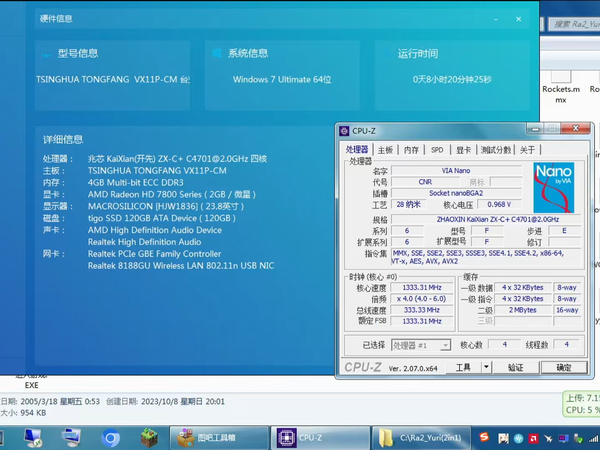600x450 pixels.
Task: Launch the Minecraft grass block taskbar icon
Action: pos(149,438)
